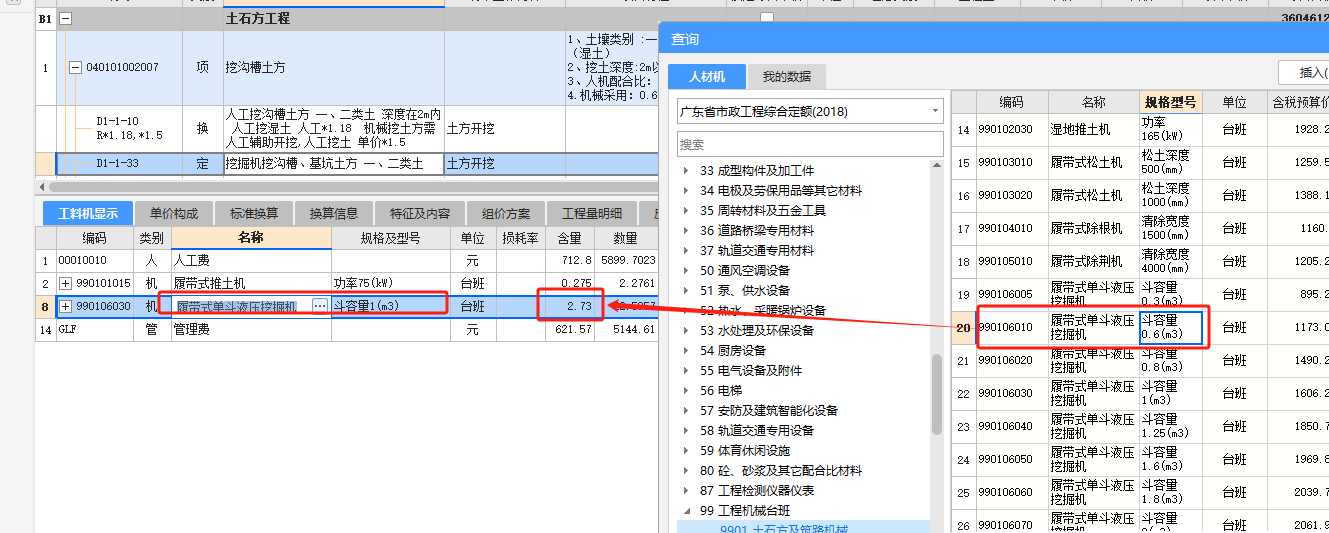Focus the 搜索 input field
The width and height of the screenshot is (1329, 533).
810,144
